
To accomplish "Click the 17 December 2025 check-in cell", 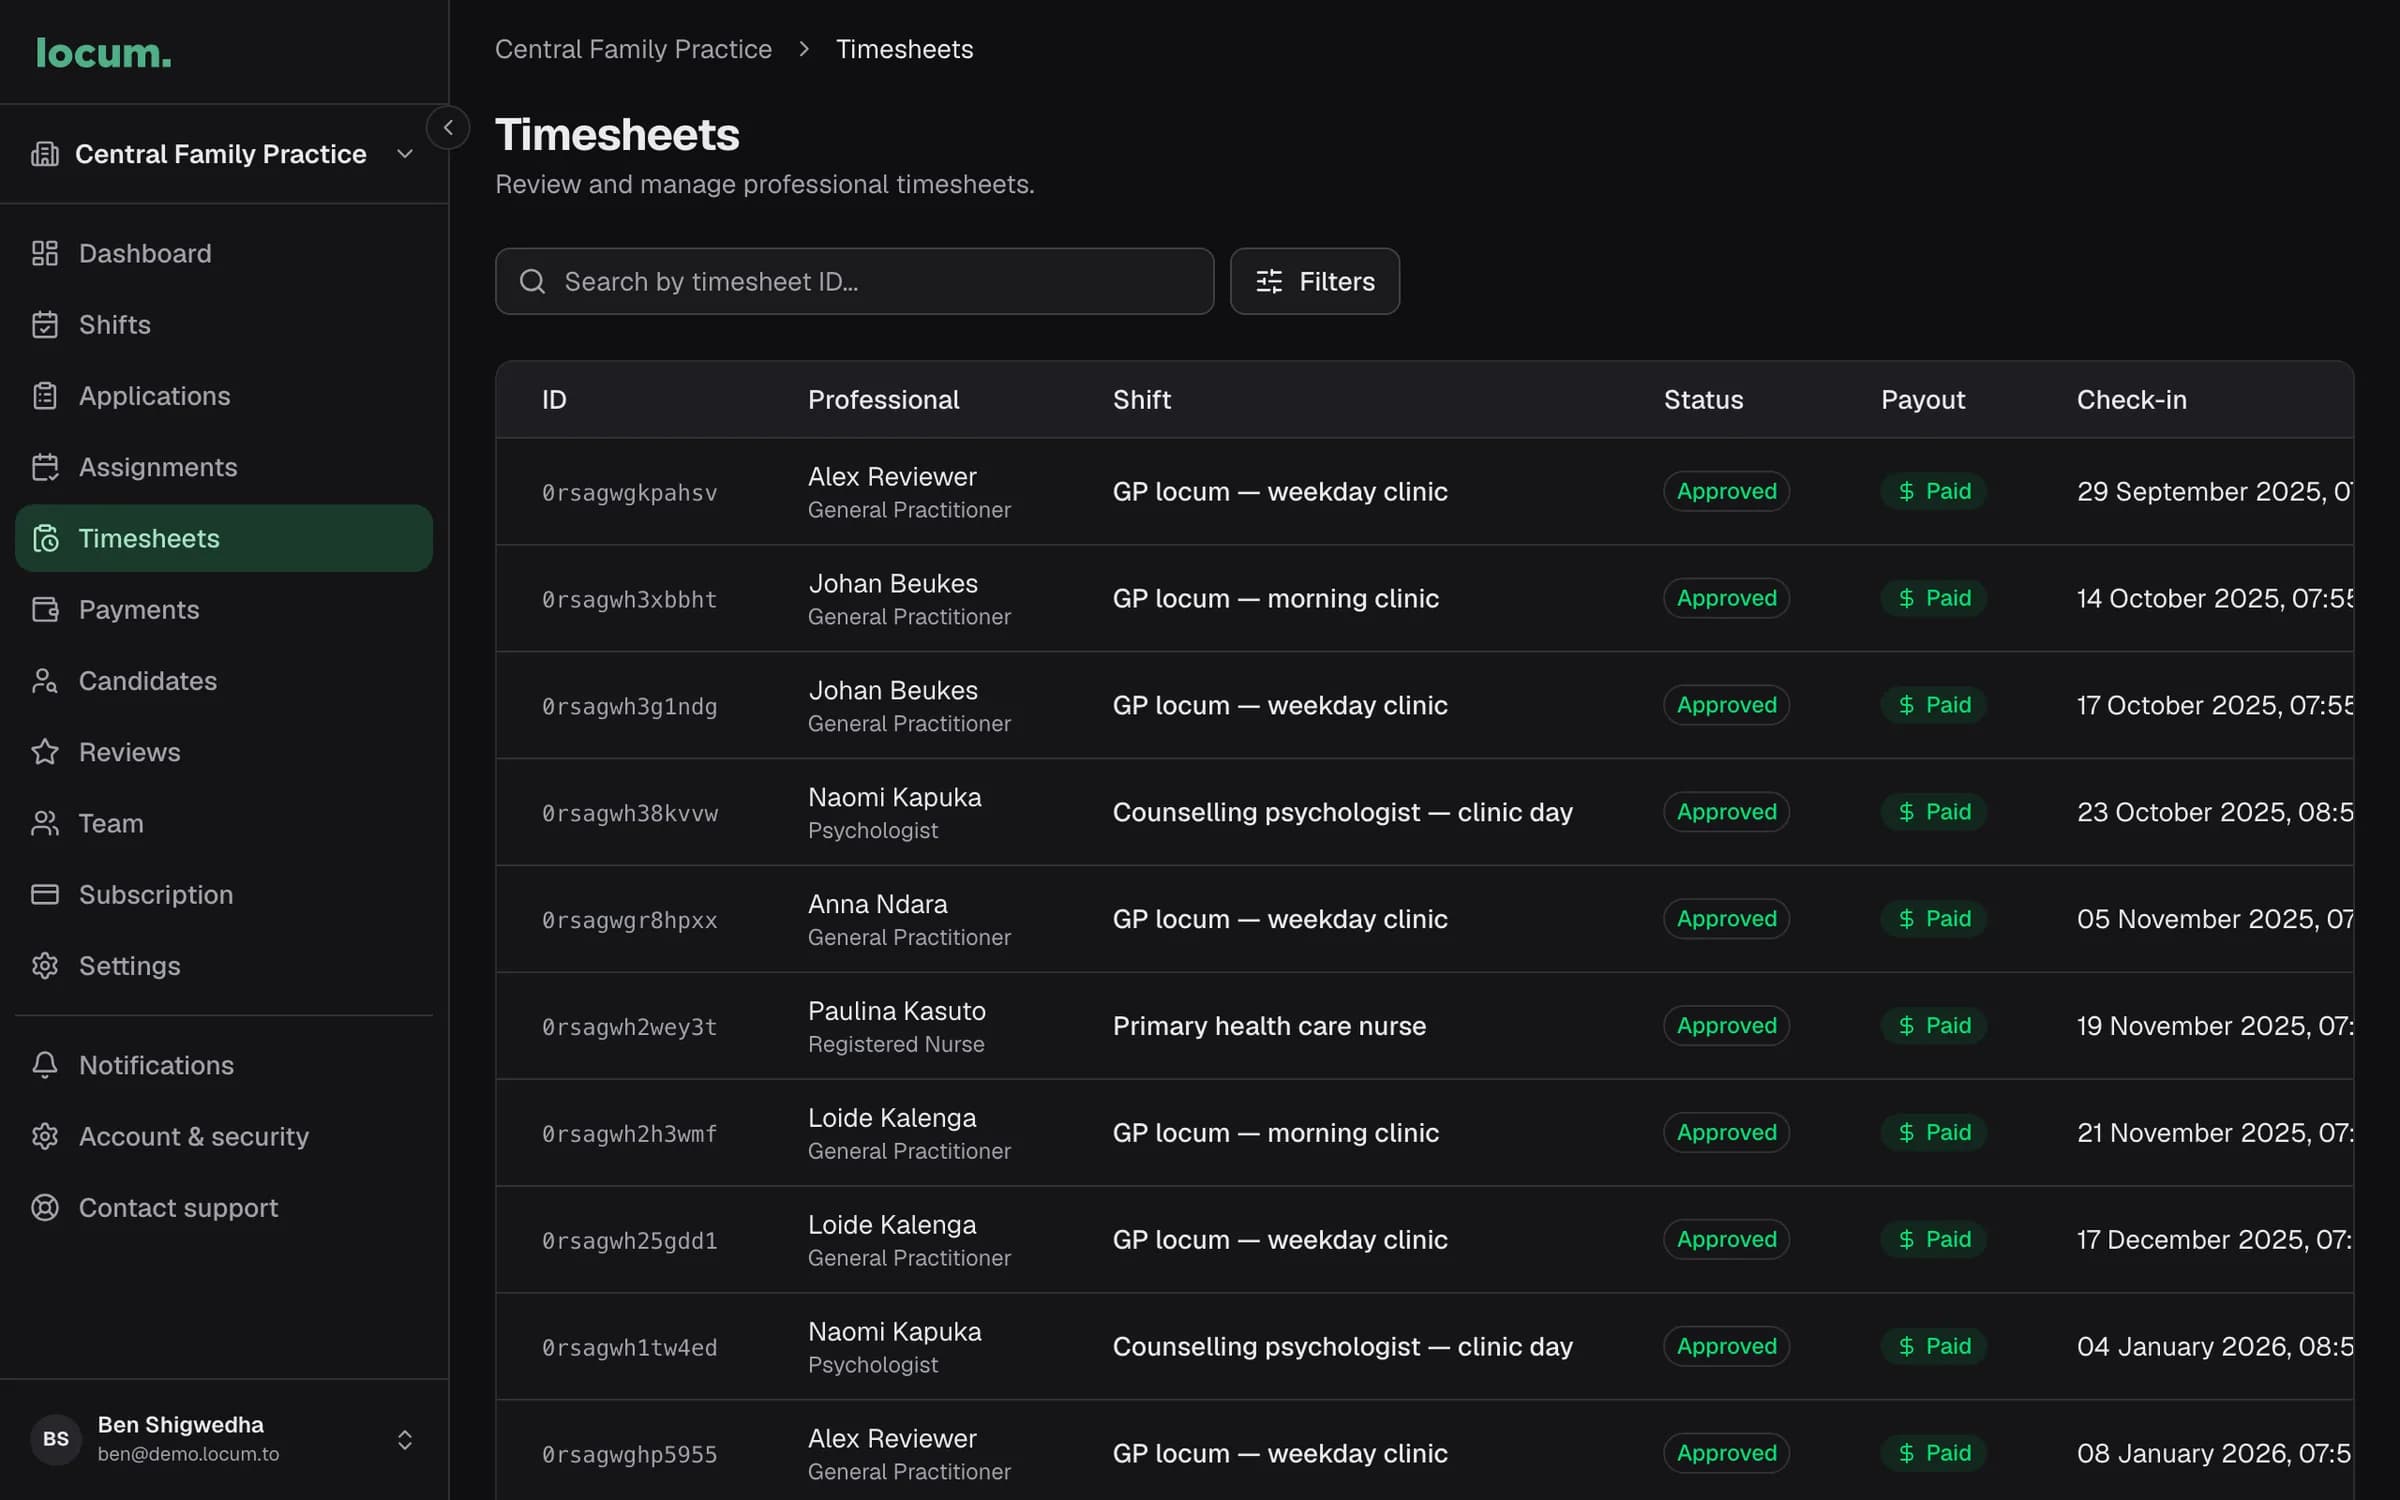I will (x=2214, y=1240).
